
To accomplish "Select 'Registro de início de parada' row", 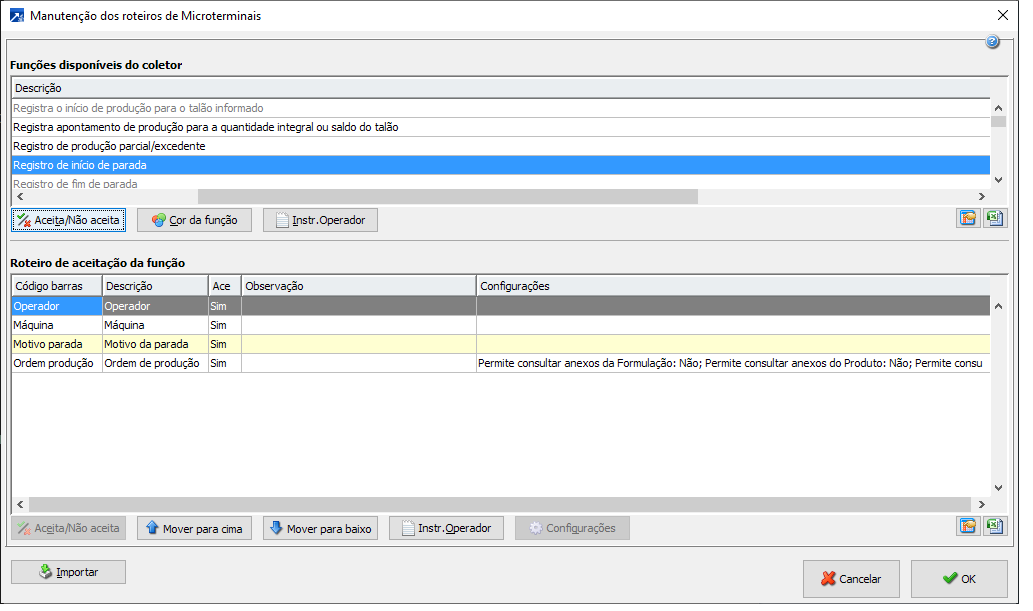I will (x=501, y=165).
